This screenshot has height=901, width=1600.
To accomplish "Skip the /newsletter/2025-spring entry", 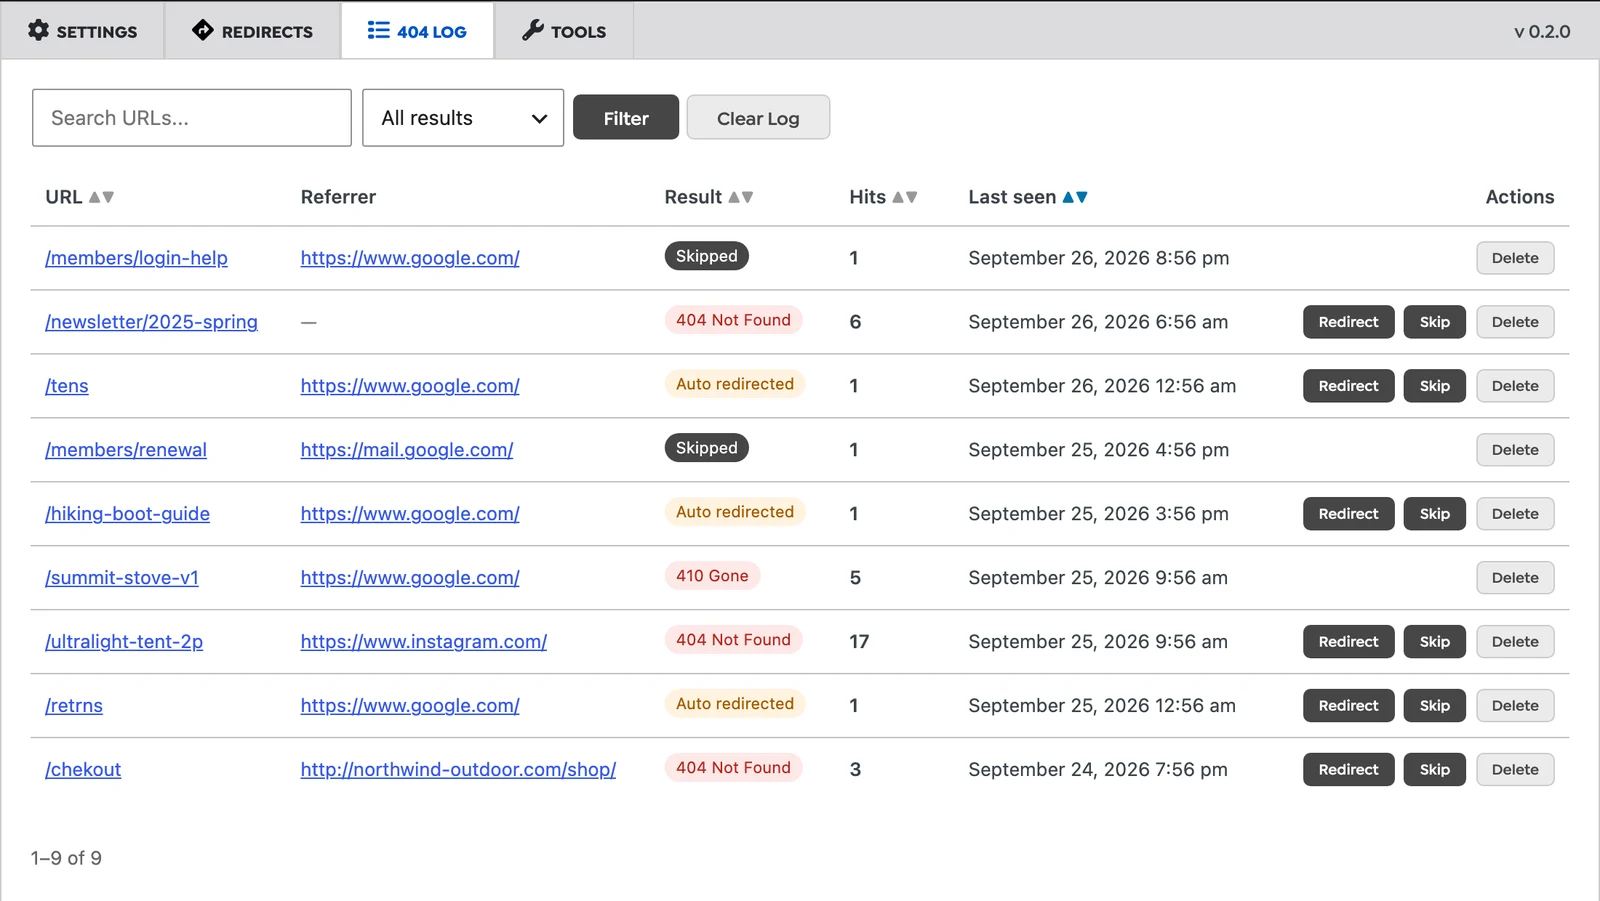I will point(1434,322).
